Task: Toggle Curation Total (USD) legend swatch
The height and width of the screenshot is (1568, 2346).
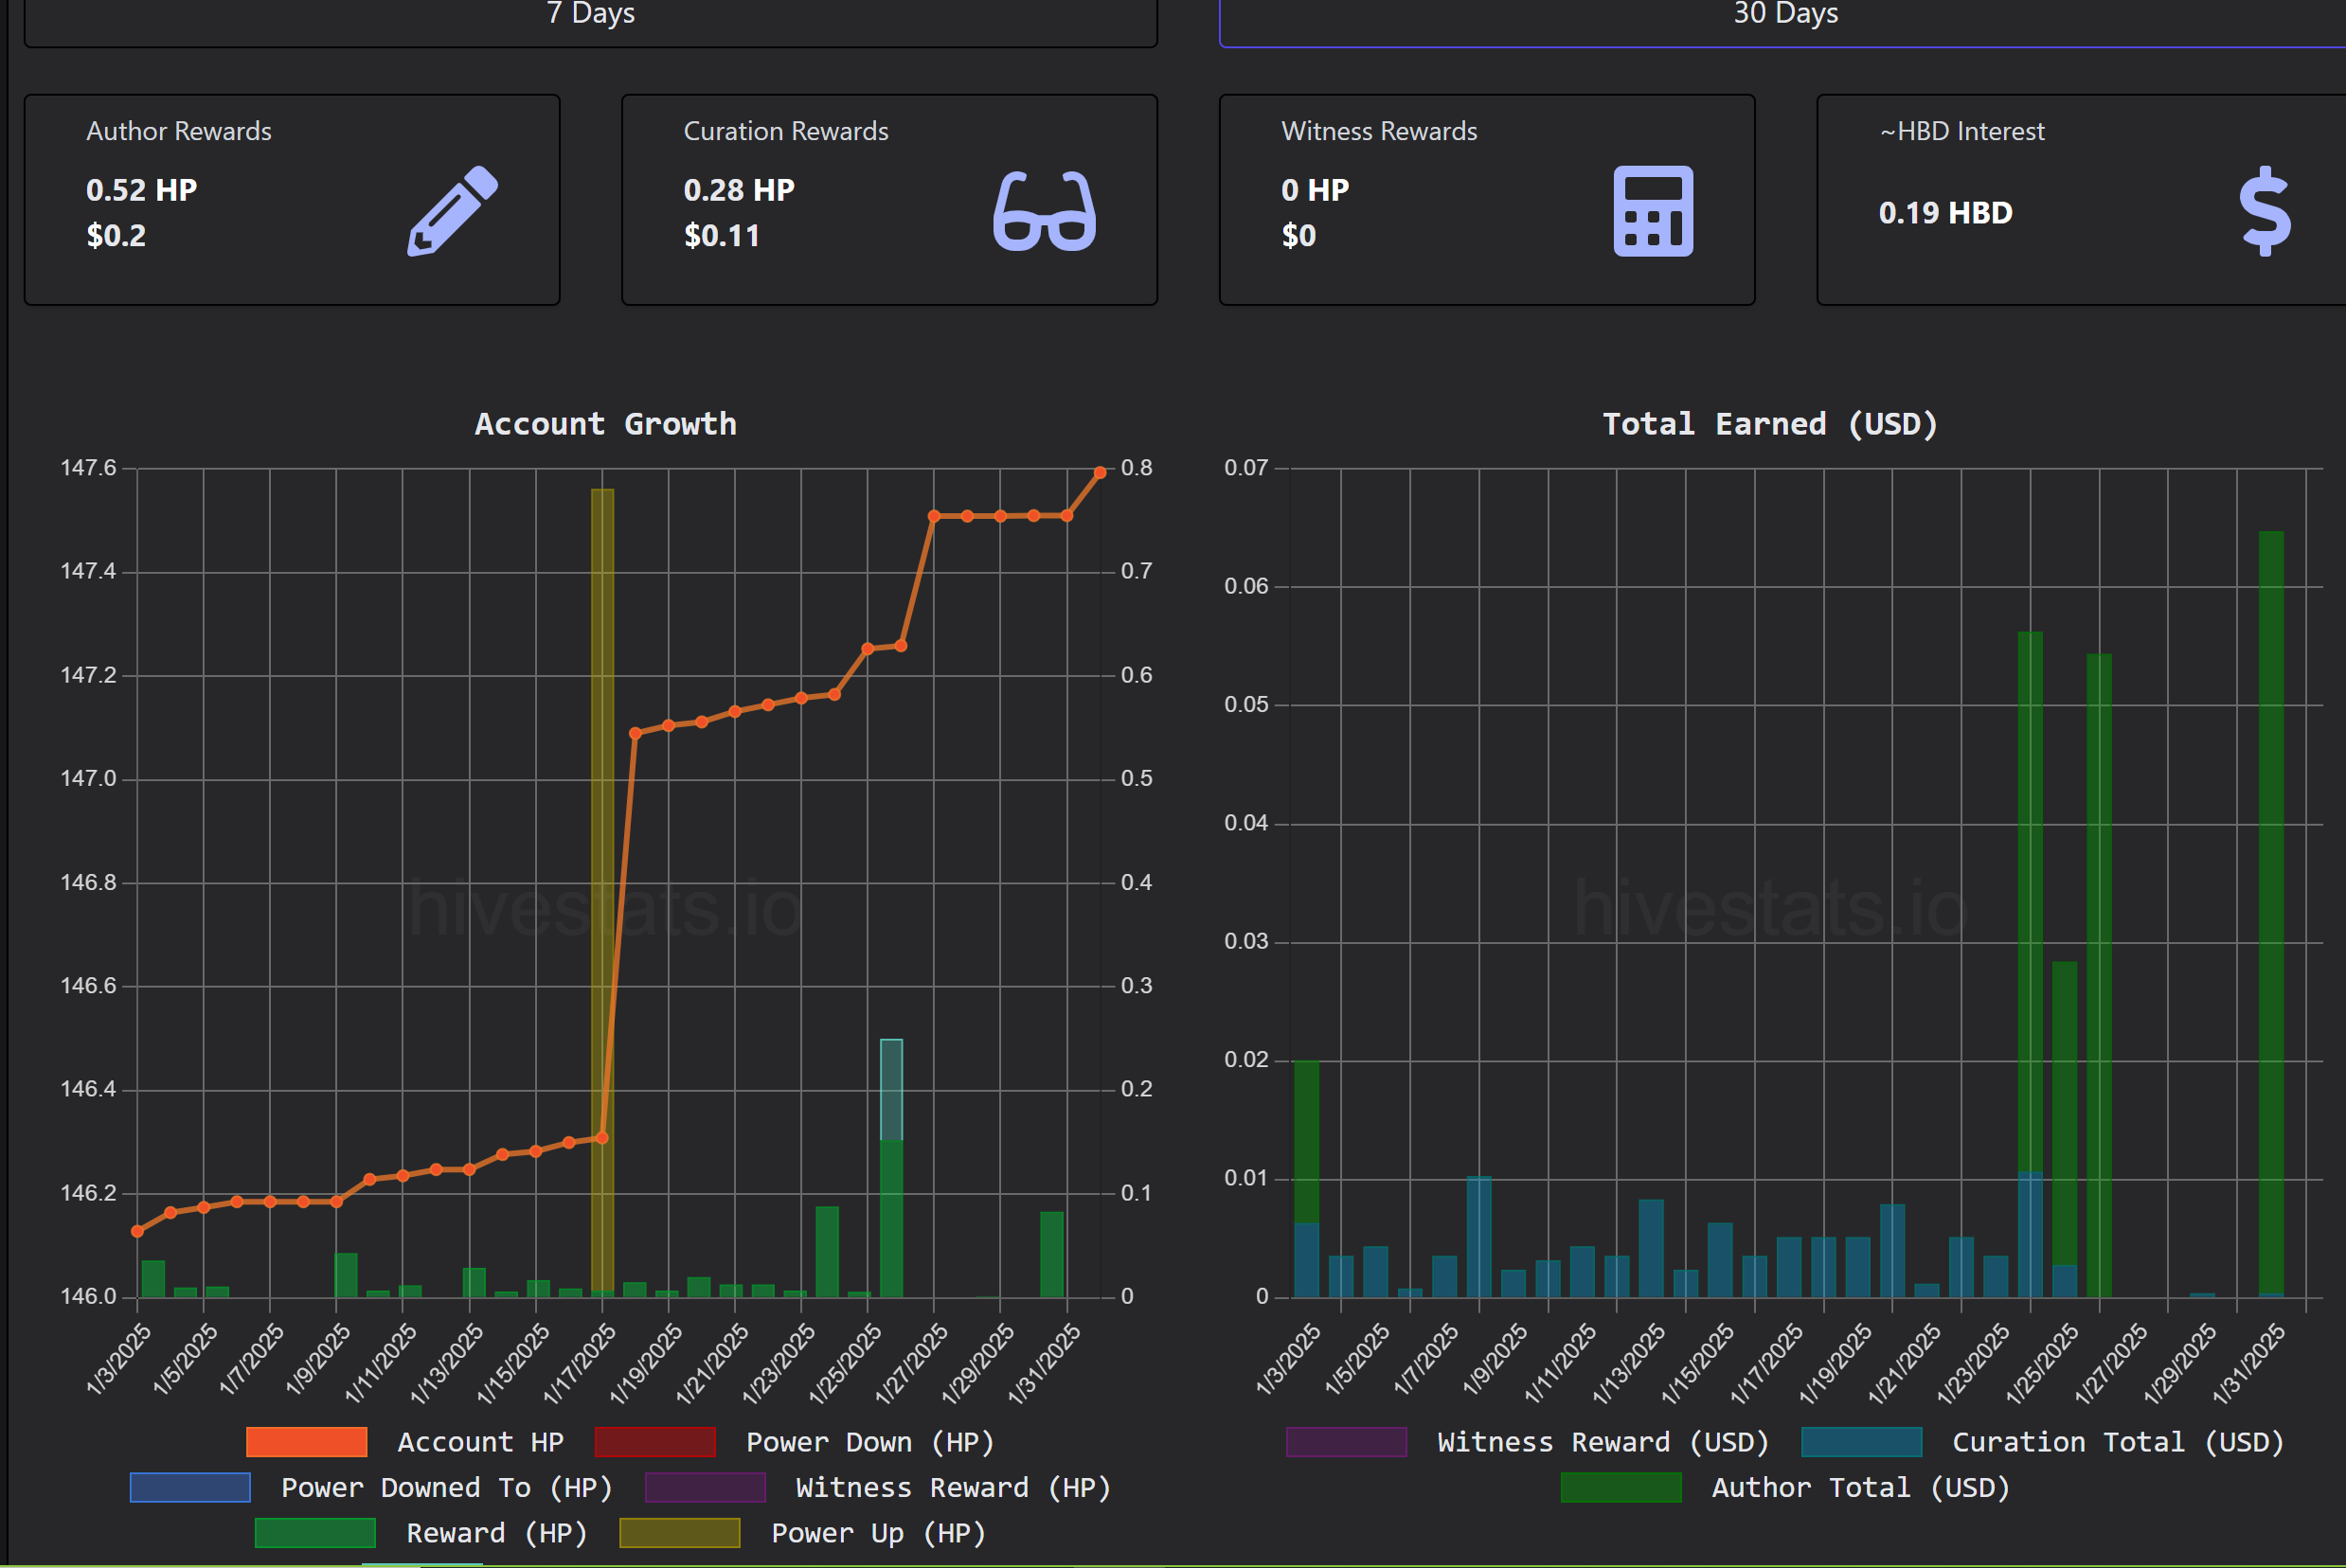Action: coord(1861,1442)
